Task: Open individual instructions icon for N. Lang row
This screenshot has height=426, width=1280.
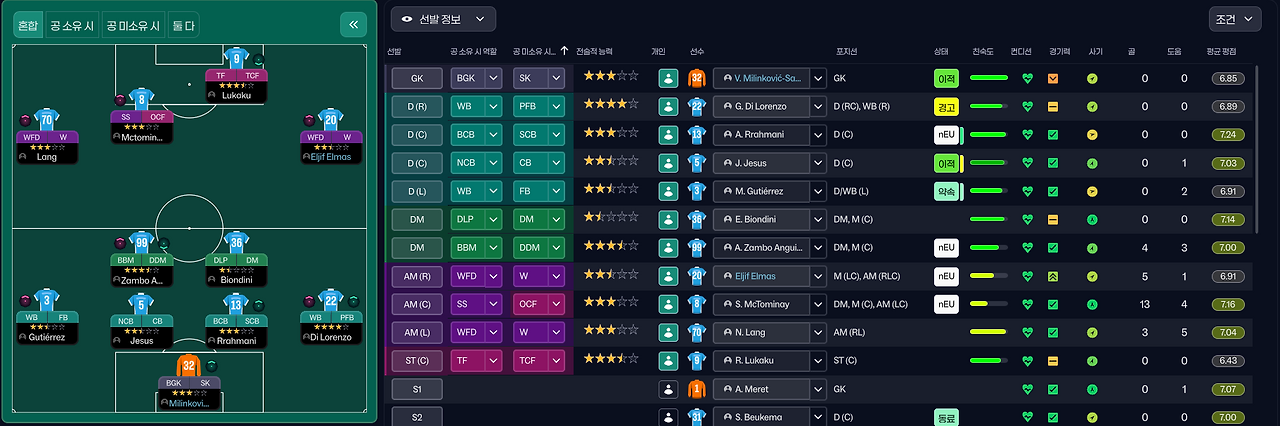Action: [668, 332]
